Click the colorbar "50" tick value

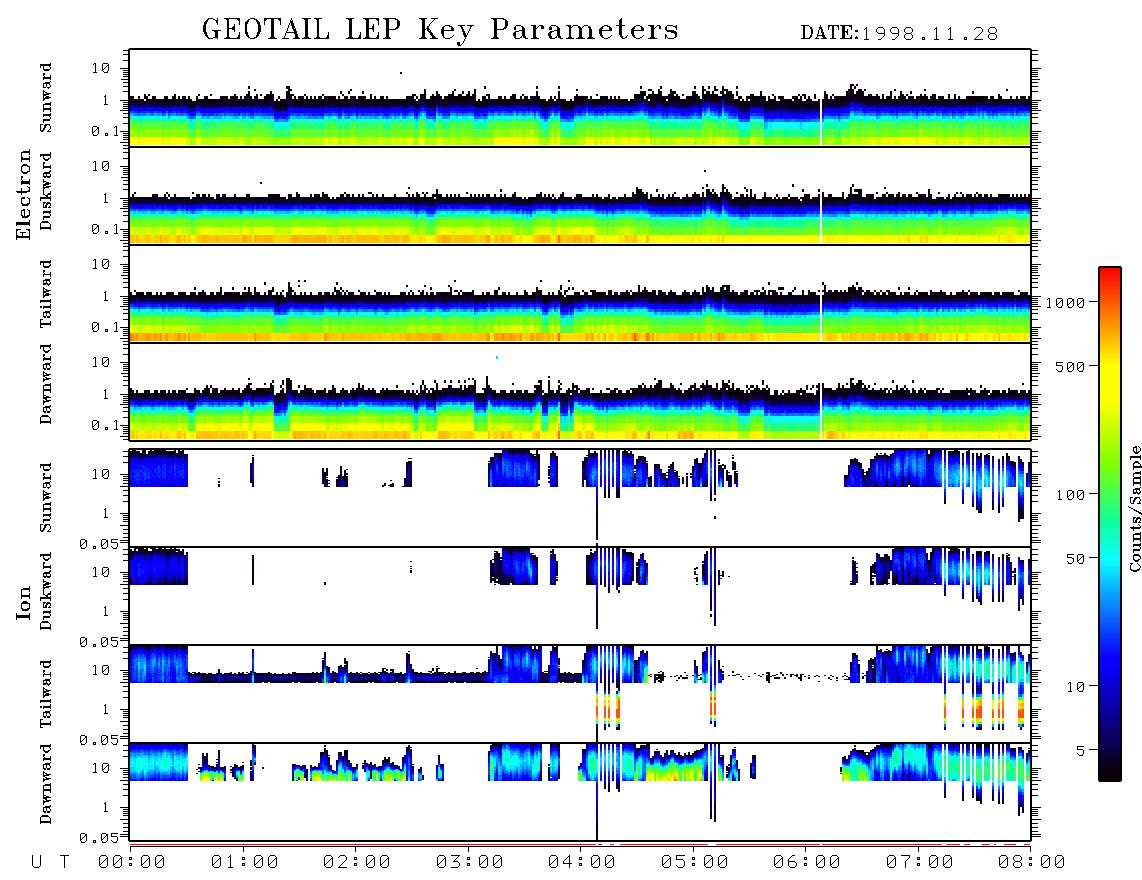tap(1075, 559)
